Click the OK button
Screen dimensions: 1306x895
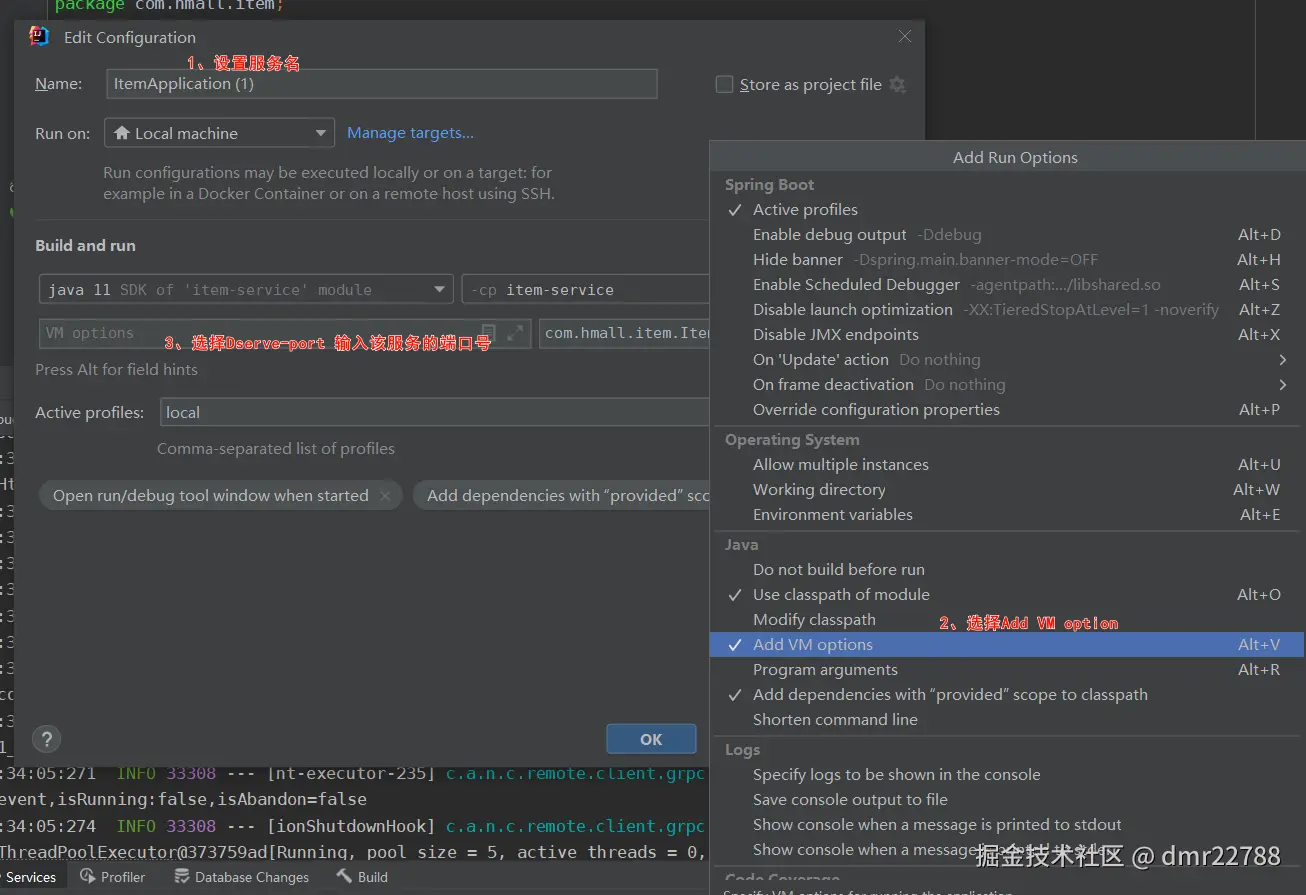pos(651,739)
